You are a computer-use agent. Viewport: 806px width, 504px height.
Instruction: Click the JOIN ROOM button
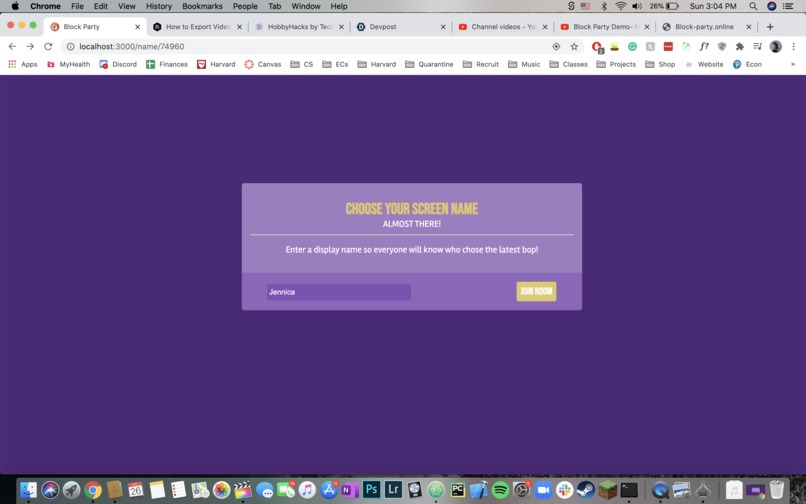(x=536, y=292)
